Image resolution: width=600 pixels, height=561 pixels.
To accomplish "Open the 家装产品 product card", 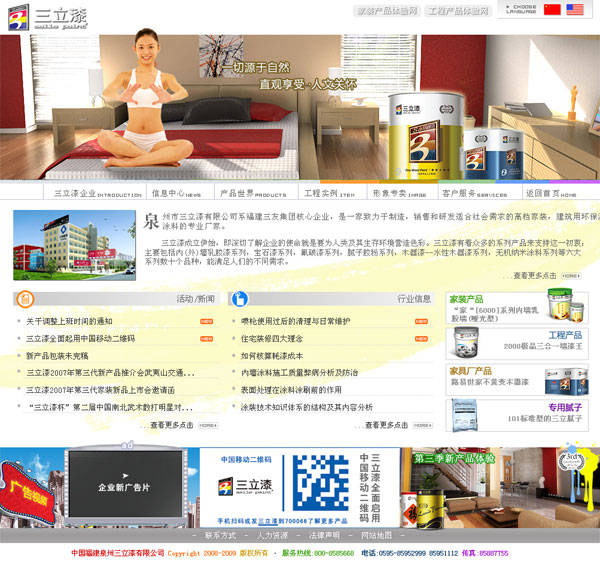I will 517,308.
